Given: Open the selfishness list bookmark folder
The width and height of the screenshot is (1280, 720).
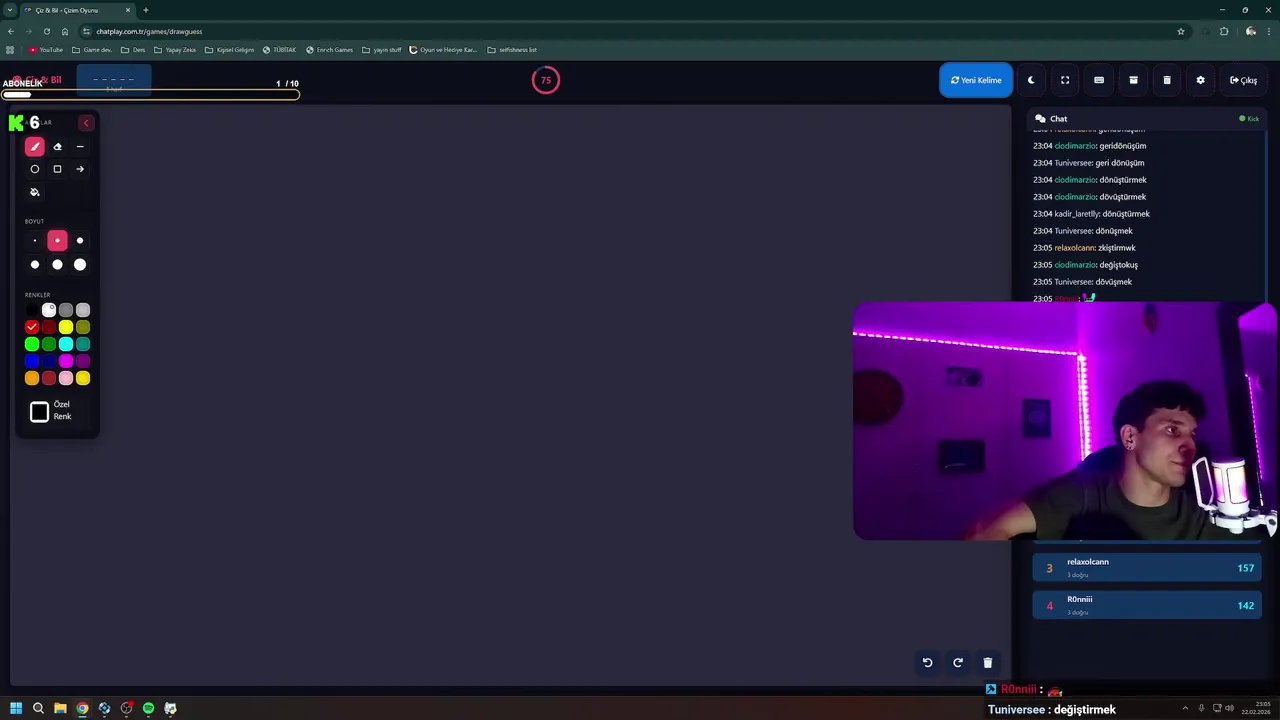Looking at the screenshot, I should pyautogui.click(x=512, y=49).
